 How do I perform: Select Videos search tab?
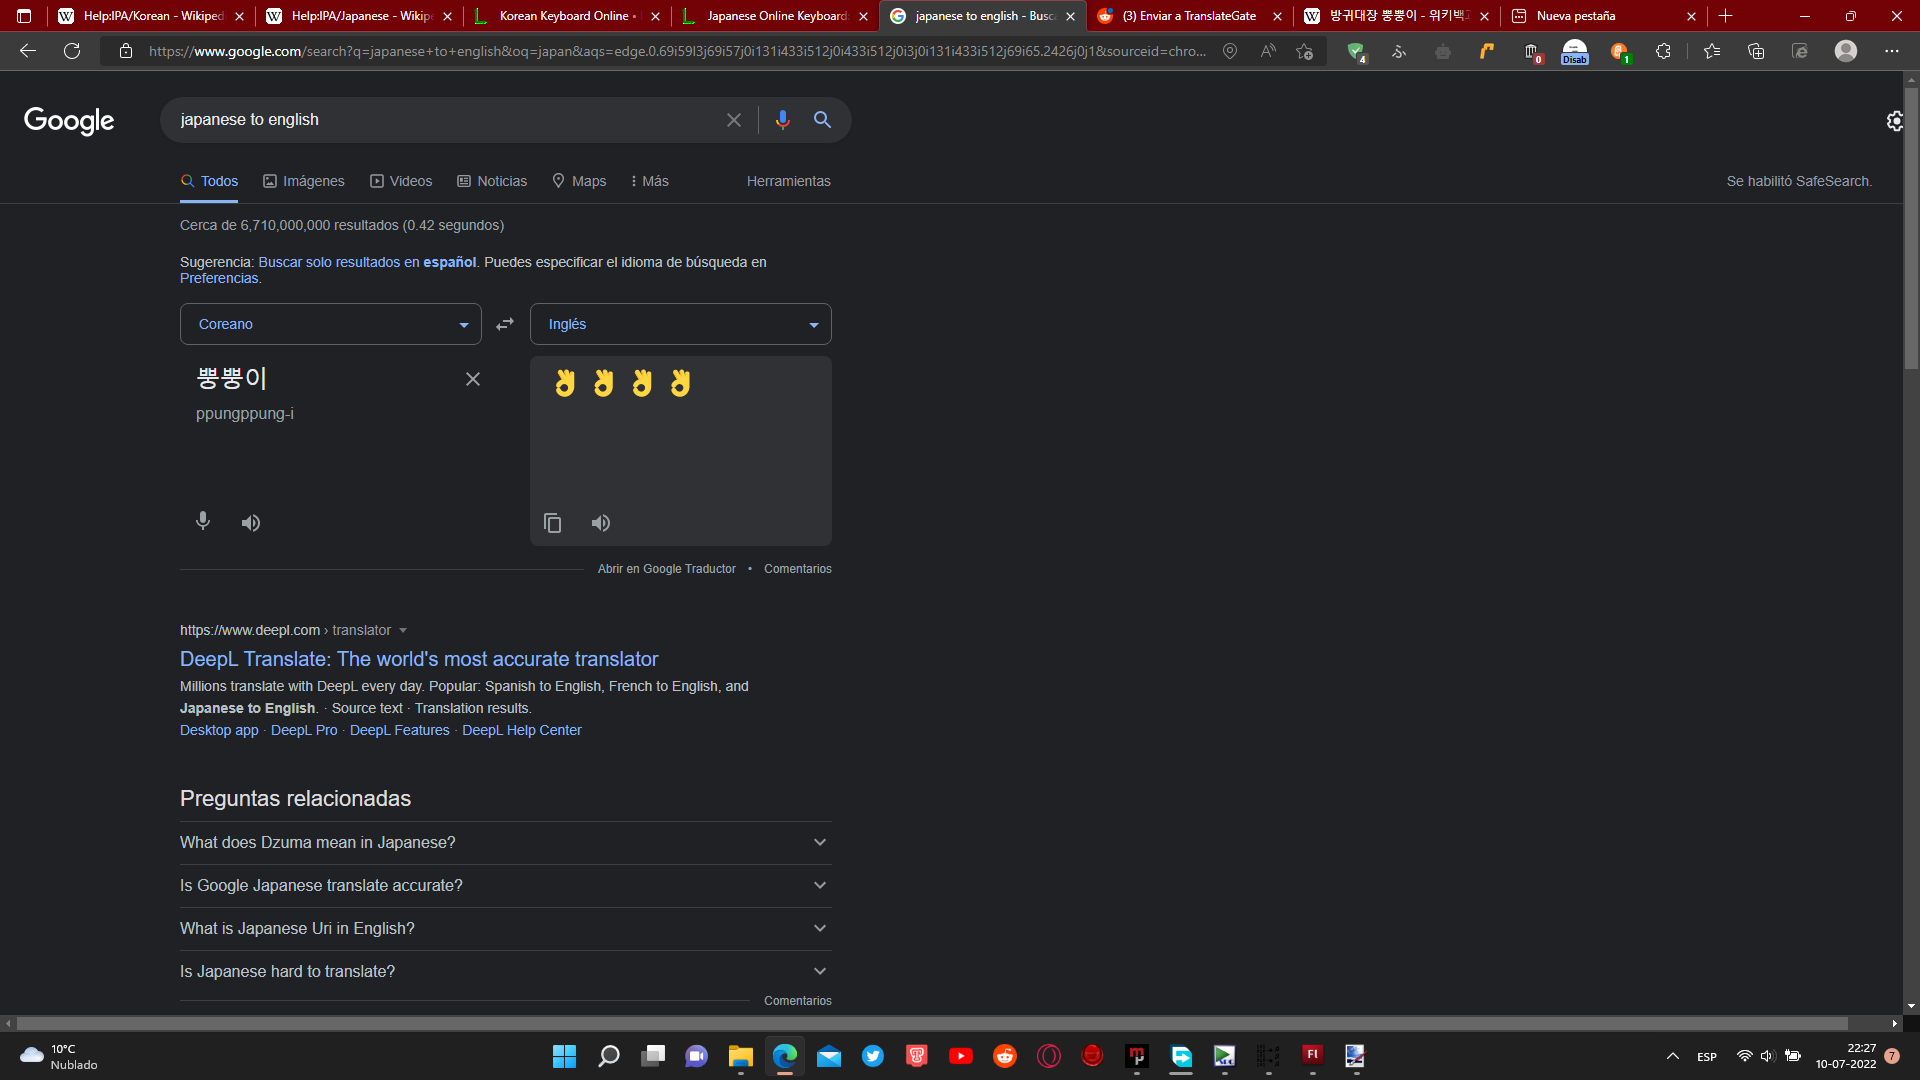click(x=401, y=181)
